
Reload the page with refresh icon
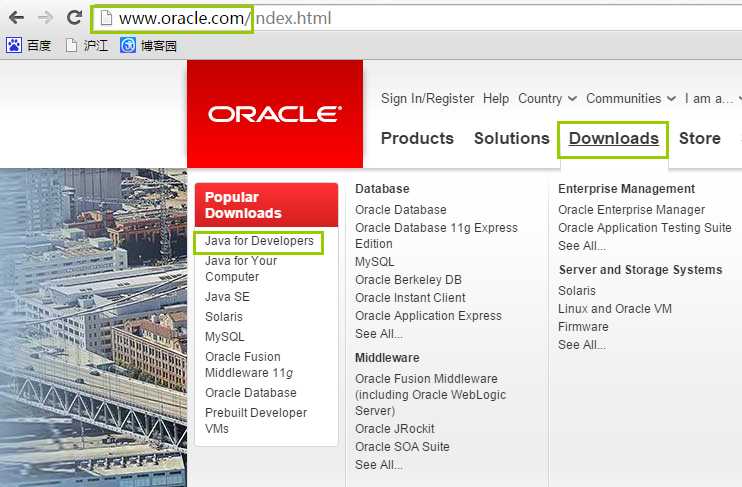coord(74,18)
